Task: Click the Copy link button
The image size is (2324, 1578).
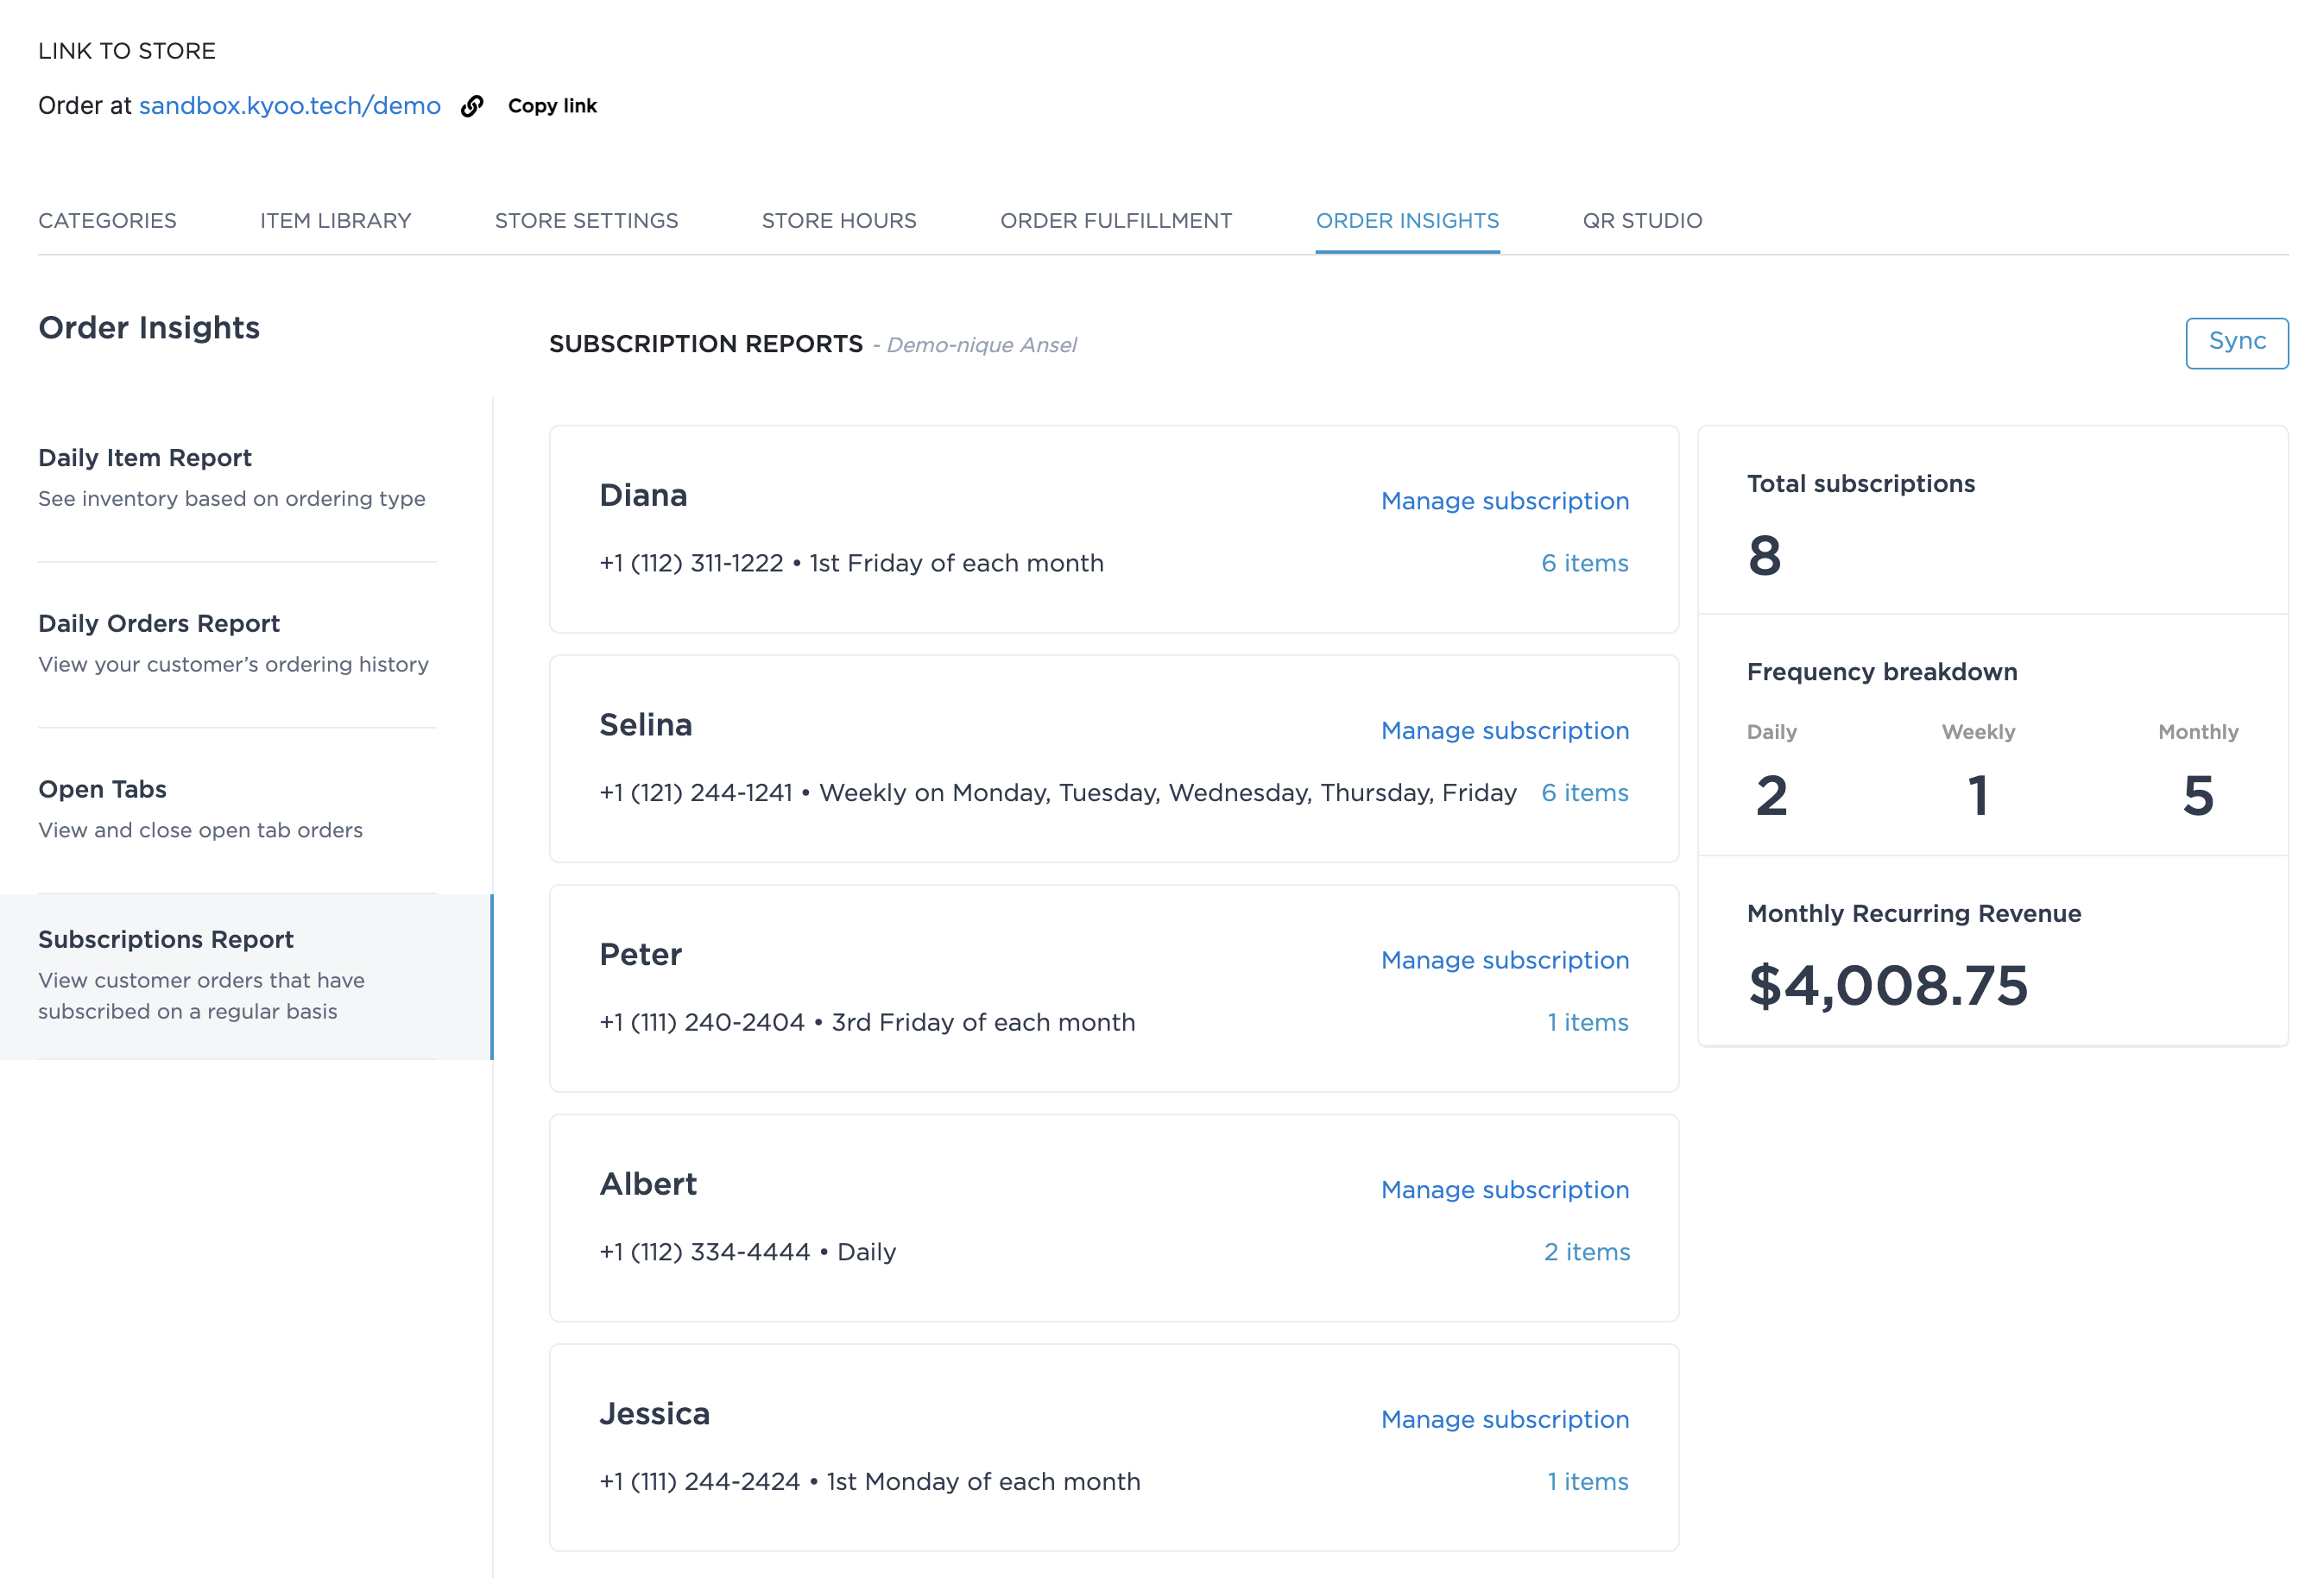Action: tap(552, 106)
